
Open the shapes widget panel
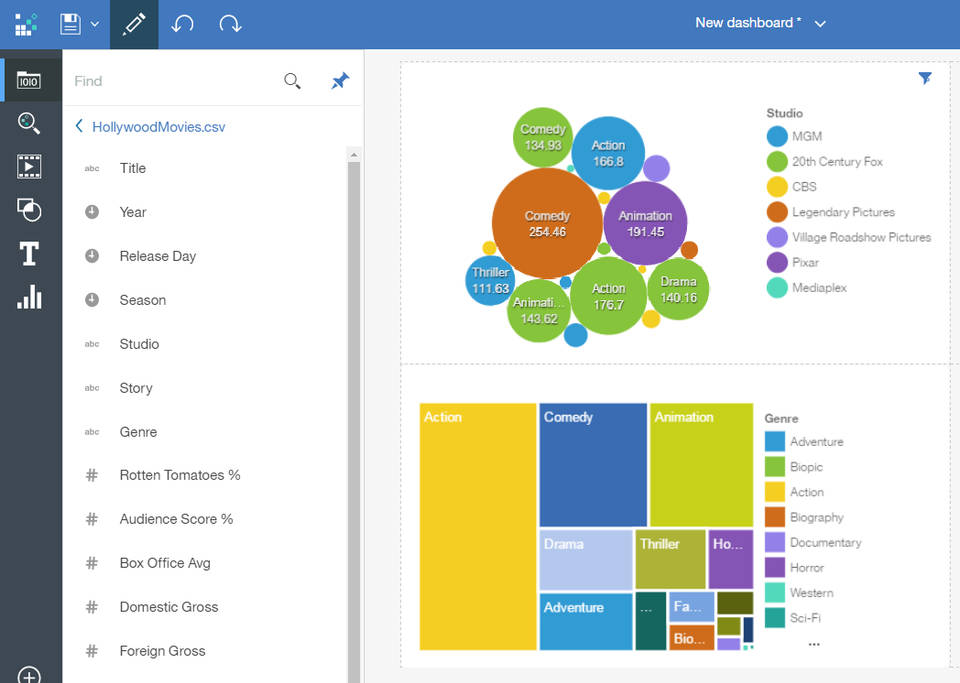(x=27, y=210)
